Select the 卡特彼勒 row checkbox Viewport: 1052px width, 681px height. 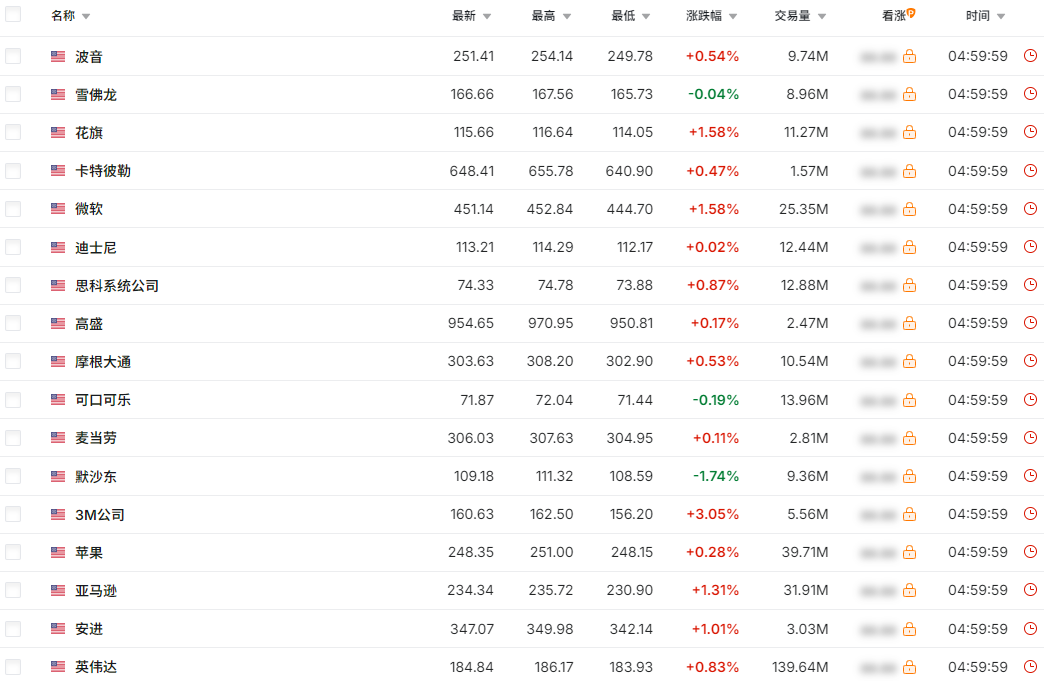click(x=13, y=171)
